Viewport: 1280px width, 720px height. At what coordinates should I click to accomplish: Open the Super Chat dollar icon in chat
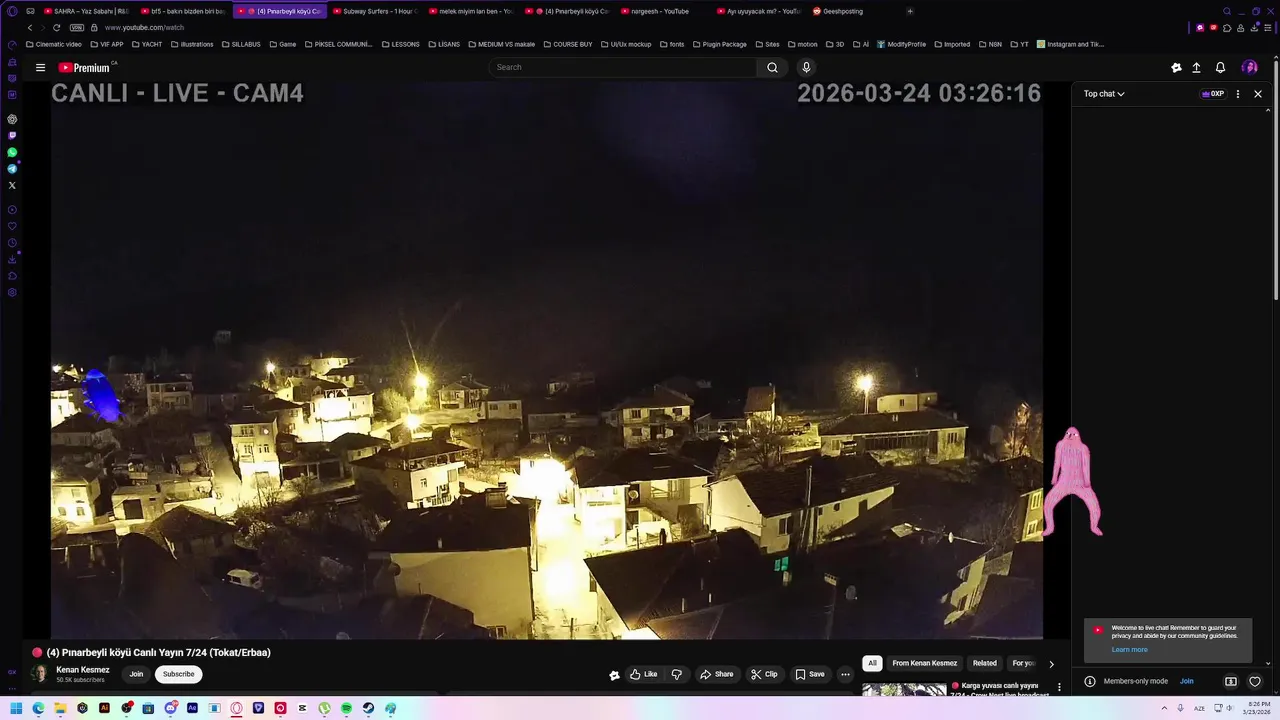1231,681
